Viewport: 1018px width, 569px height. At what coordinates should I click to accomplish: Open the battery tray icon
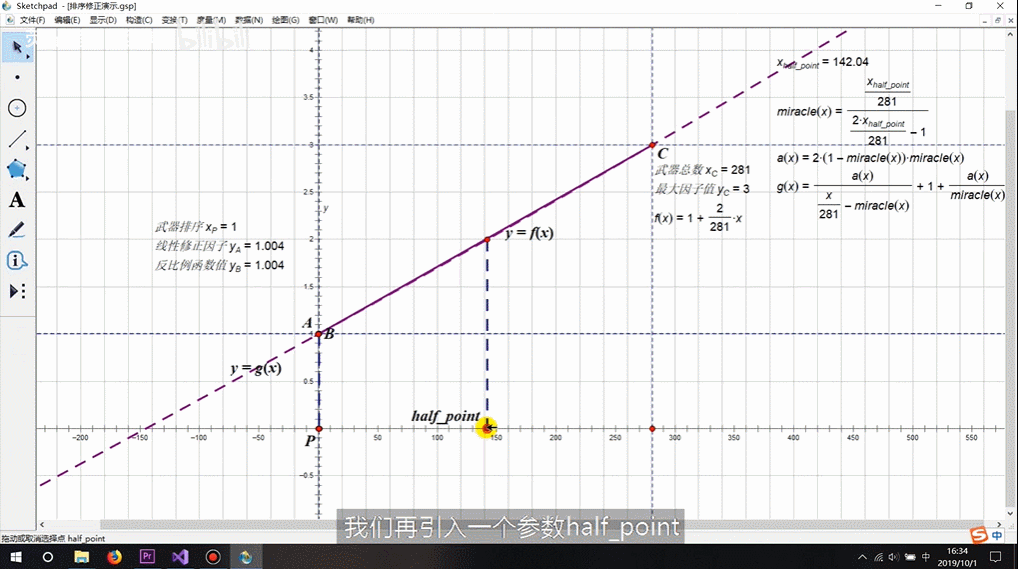pyautogui.click(x=910, y=557)
